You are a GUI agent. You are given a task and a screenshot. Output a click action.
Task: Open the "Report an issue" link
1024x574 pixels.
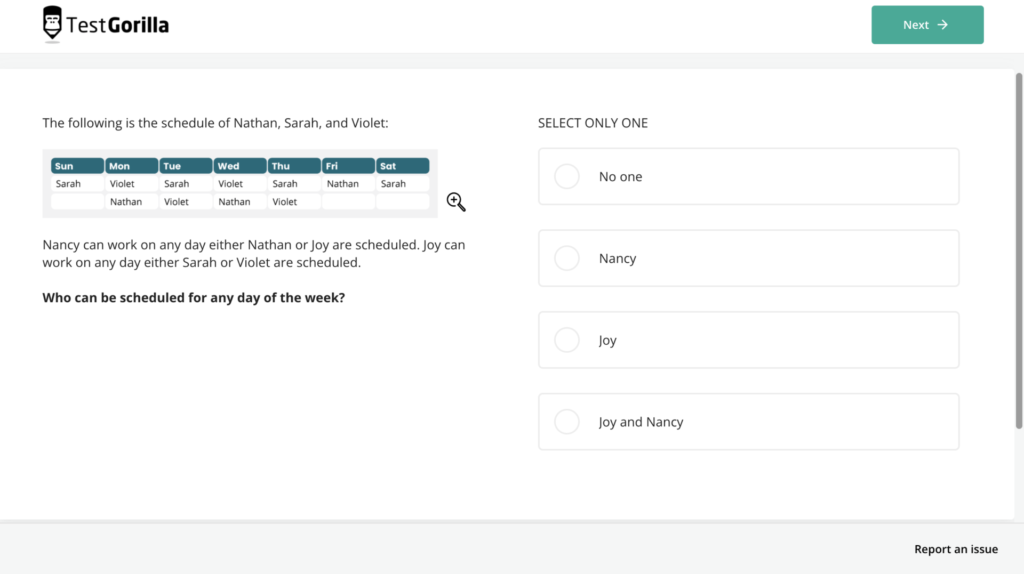click(x=955, y=549)
